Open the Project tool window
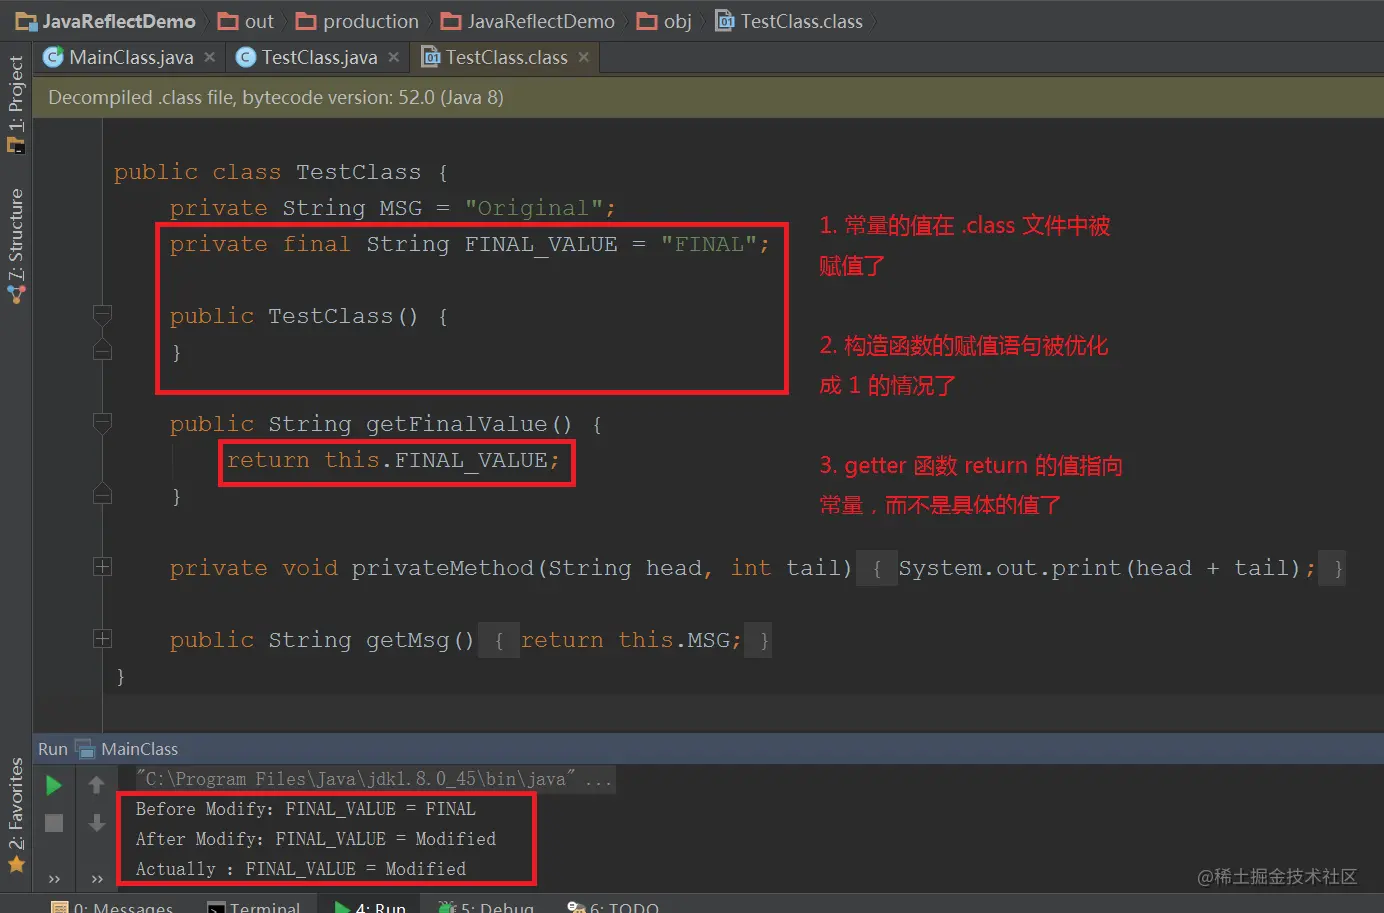1384x913 pixels. [x=15, y=103]
